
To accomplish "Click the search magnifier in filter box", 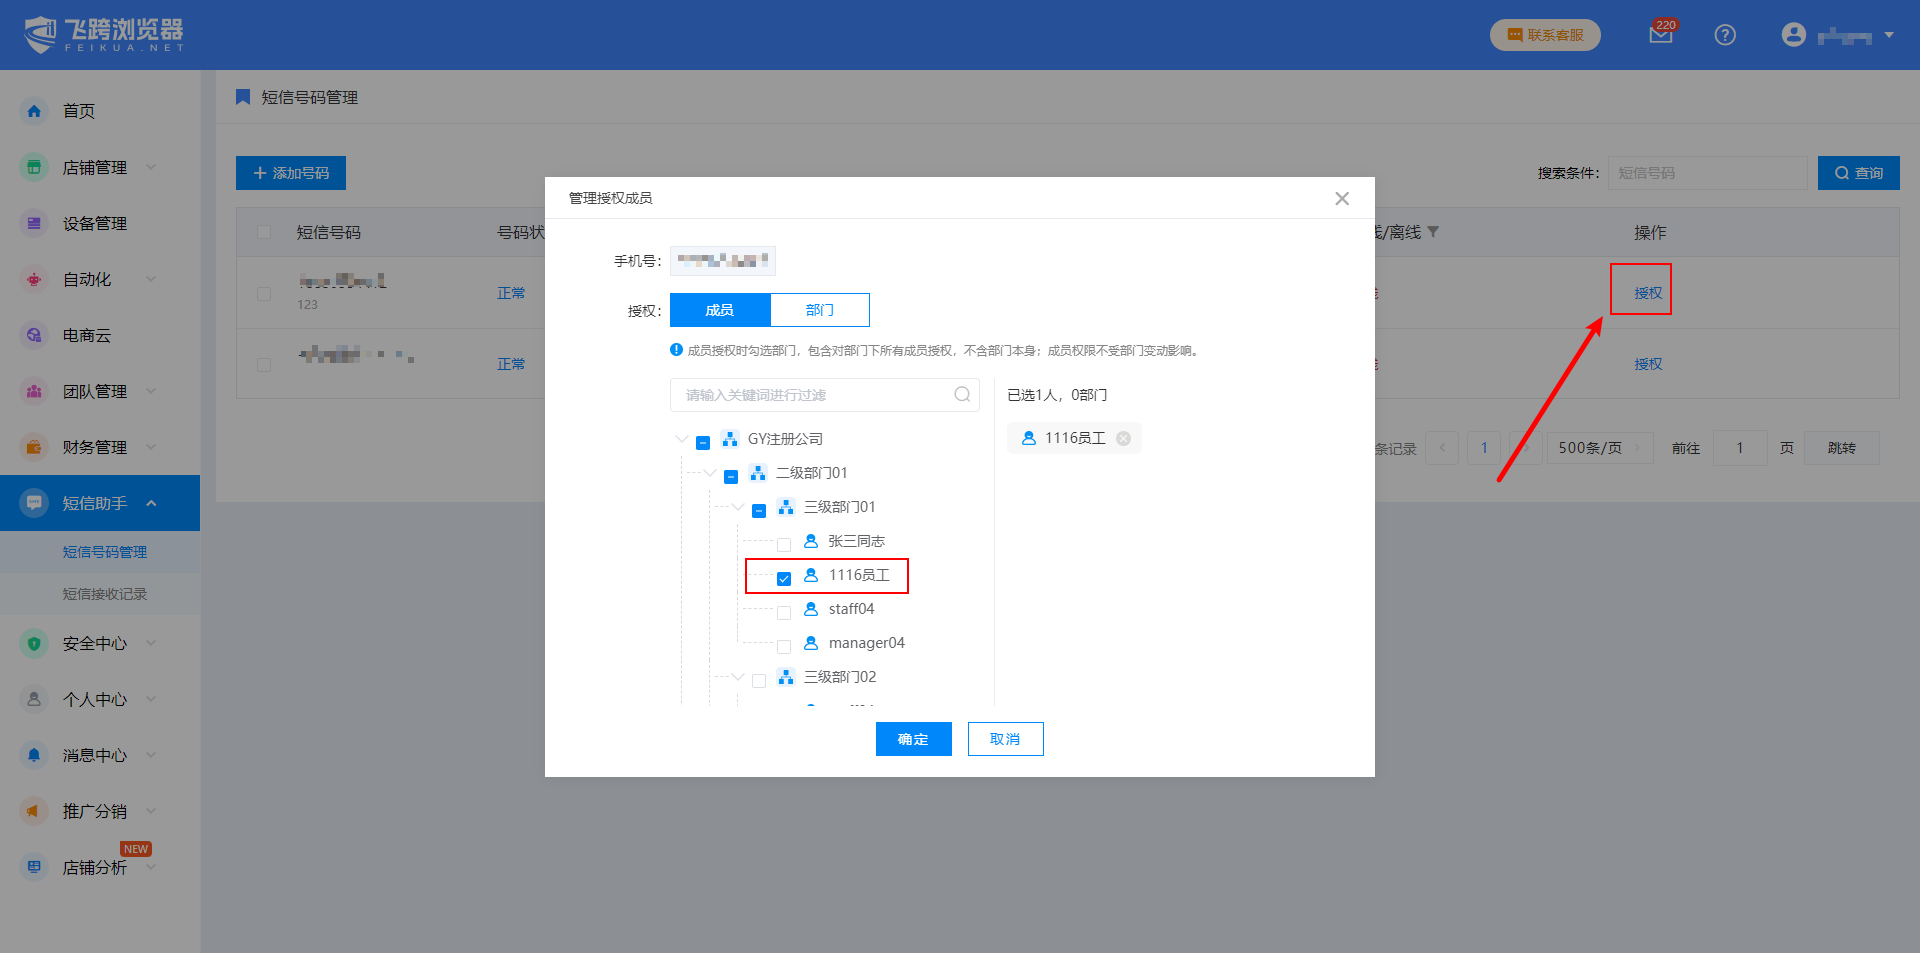I will tap(962, 395).
